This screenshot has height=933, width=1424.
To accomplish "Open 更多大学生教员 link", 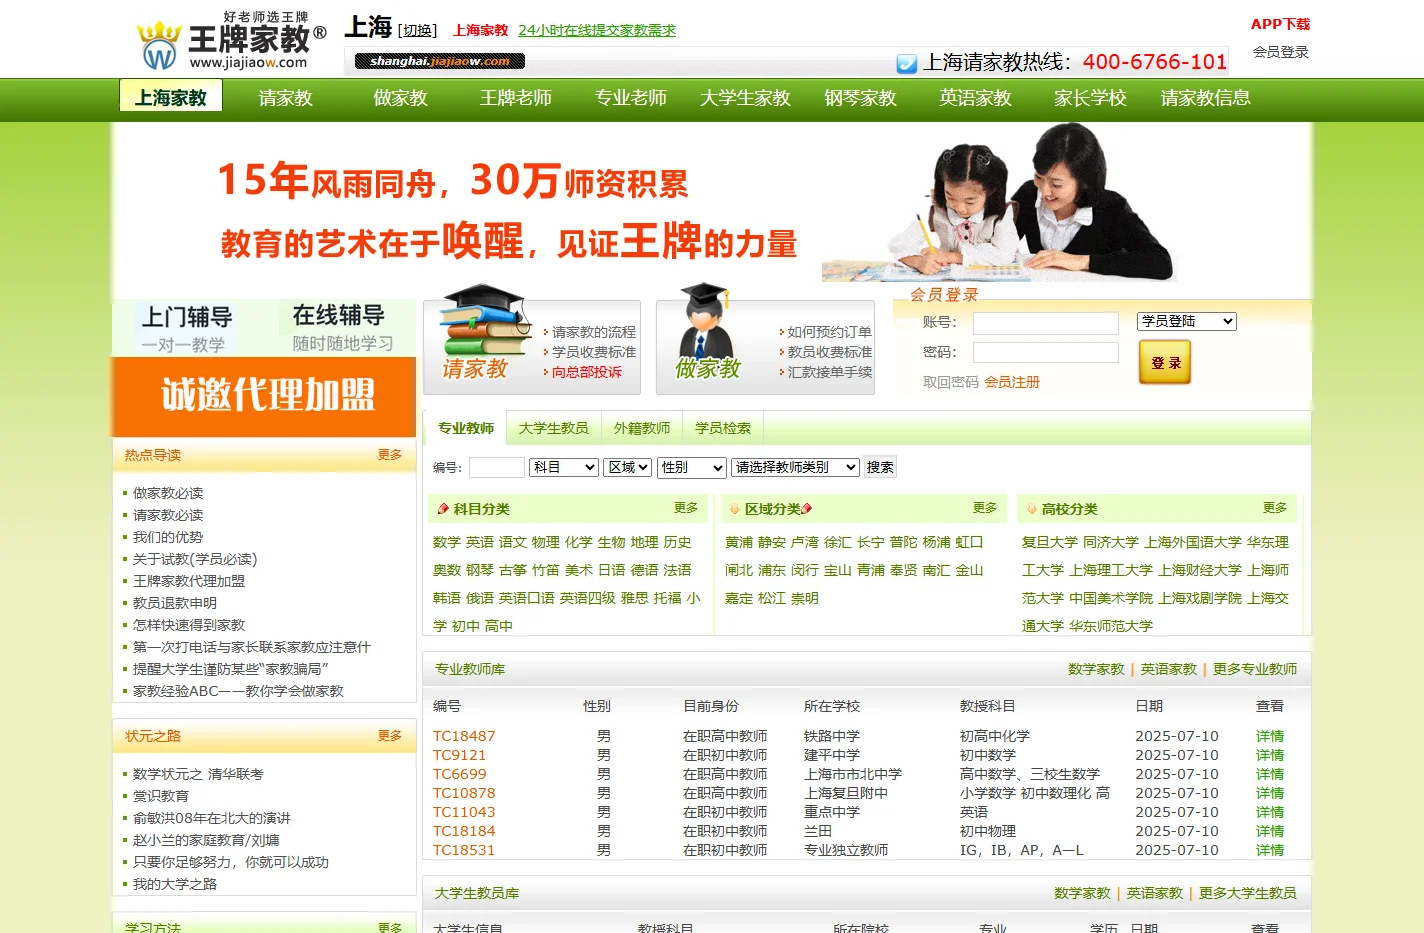I will [1248, 893].
